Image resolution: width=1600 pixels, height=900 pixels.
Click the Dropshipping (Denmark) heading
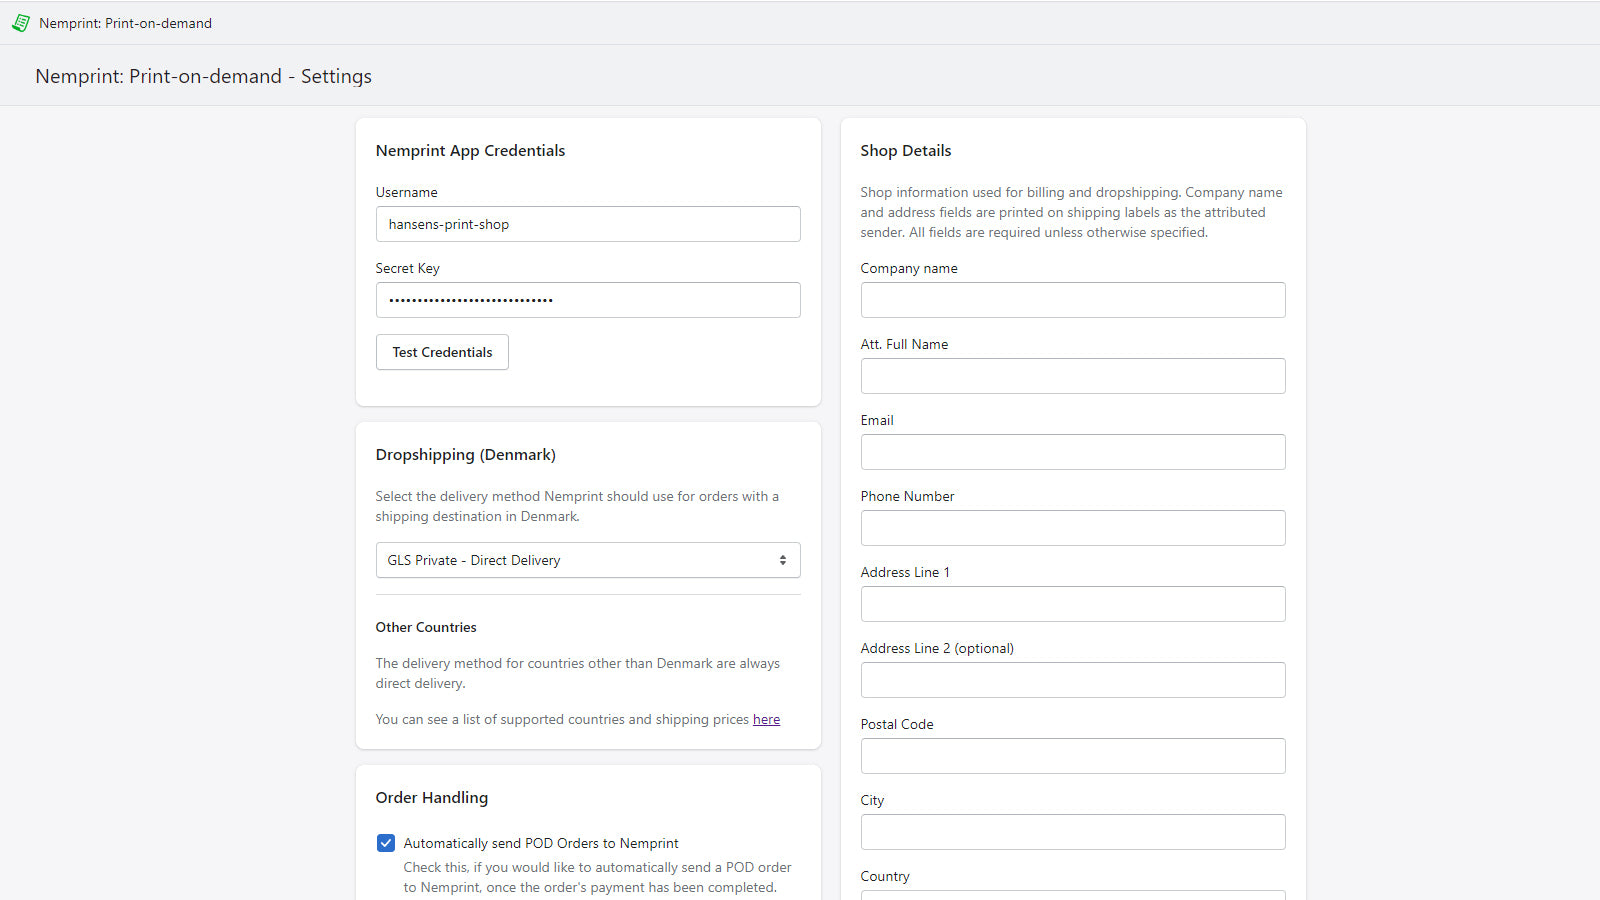[465, 454]
